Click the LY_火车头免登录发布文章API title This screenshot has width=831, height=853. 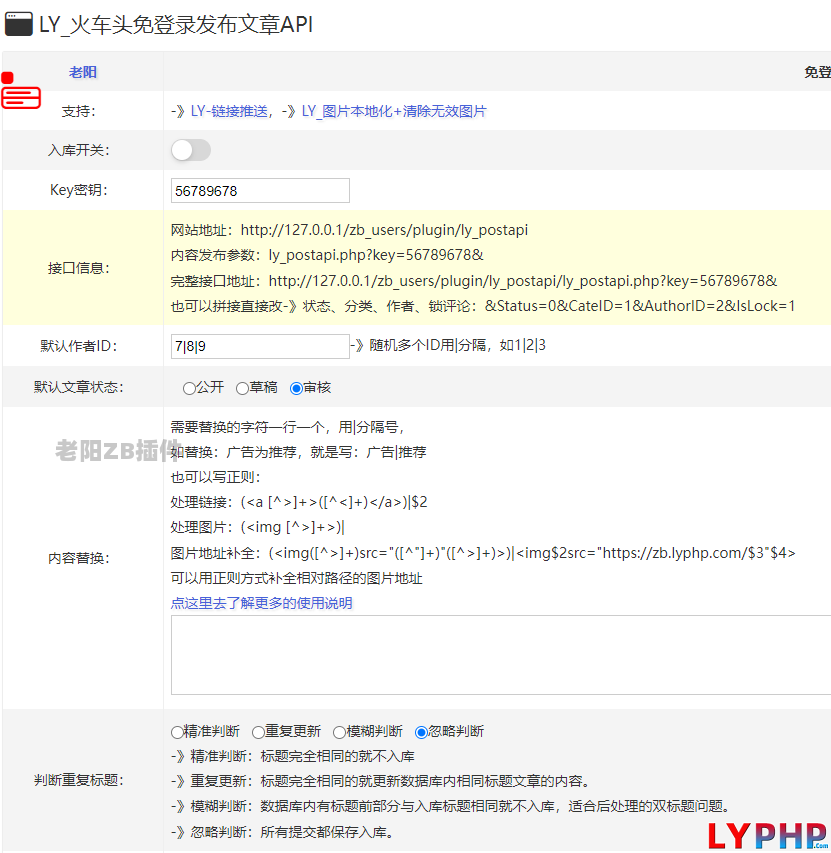click(176, 24)
